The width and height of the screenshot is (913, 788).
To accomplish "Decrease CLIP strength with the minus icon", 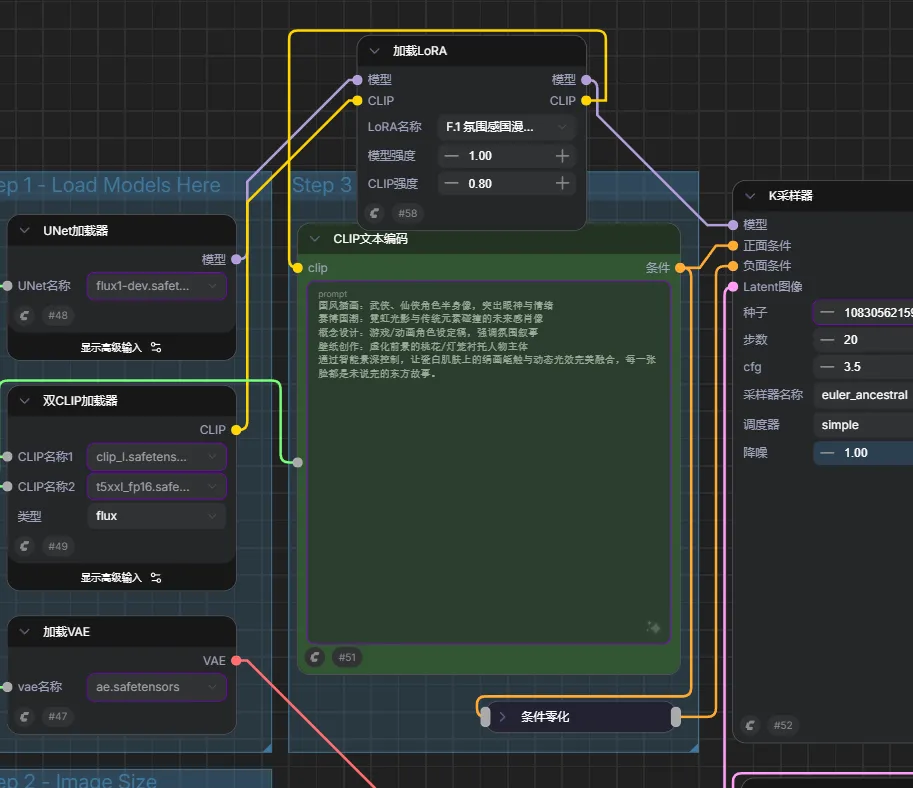I will [x=451, y=183].
